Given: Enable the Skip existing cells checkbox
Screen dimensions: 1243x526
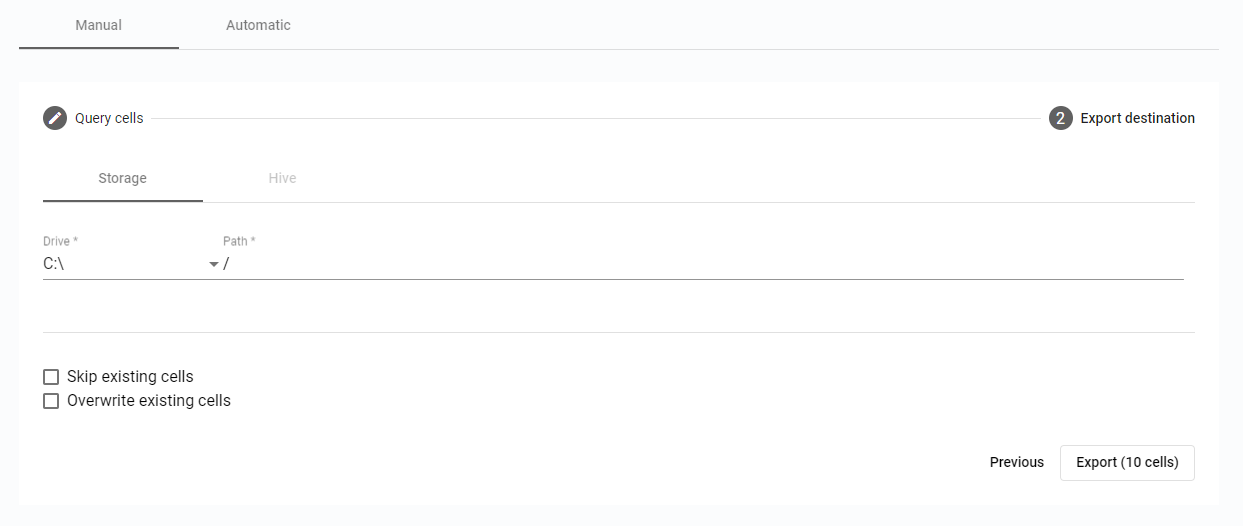Looking at the screenshot, I should (x=51, y=377).
